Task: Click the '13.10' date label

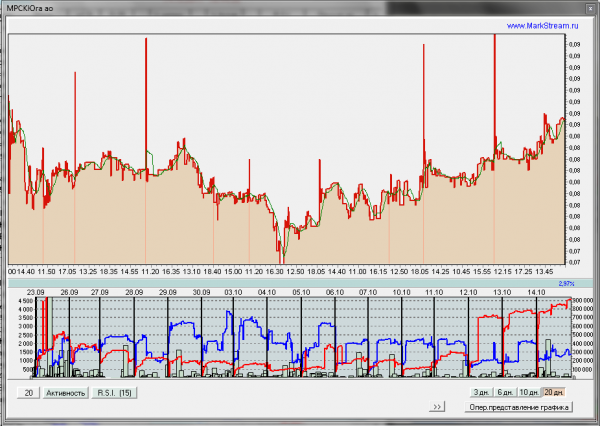Action: (502, 292)
